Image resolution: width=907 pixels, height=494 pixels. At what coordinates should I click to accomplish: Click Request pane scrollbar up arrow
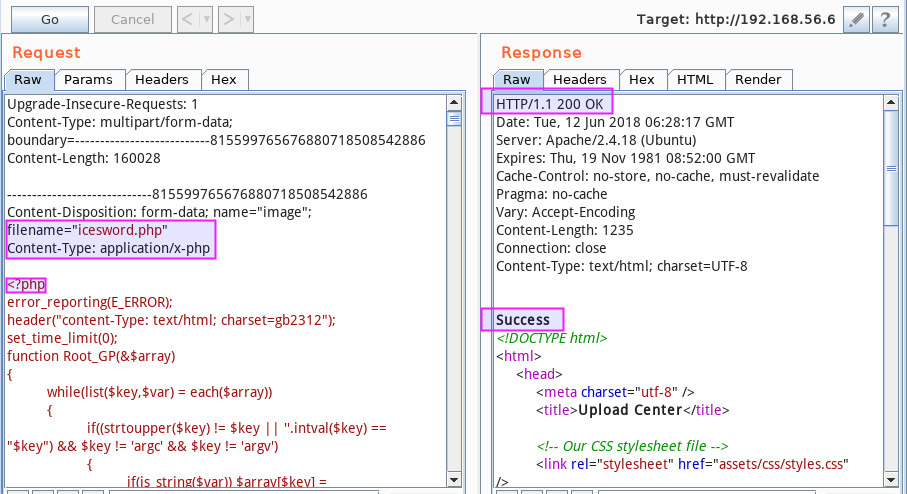[454, 102]
